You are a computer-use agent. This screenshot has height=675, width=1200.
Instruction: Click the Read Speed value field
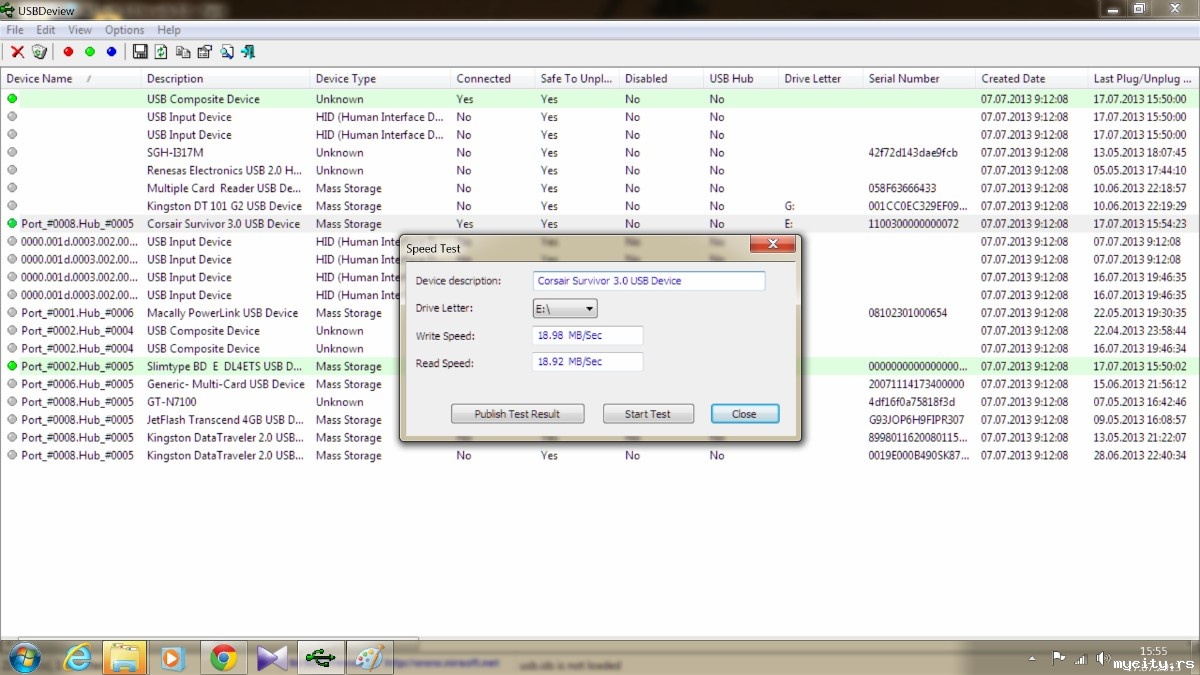(x=588, y=362)
